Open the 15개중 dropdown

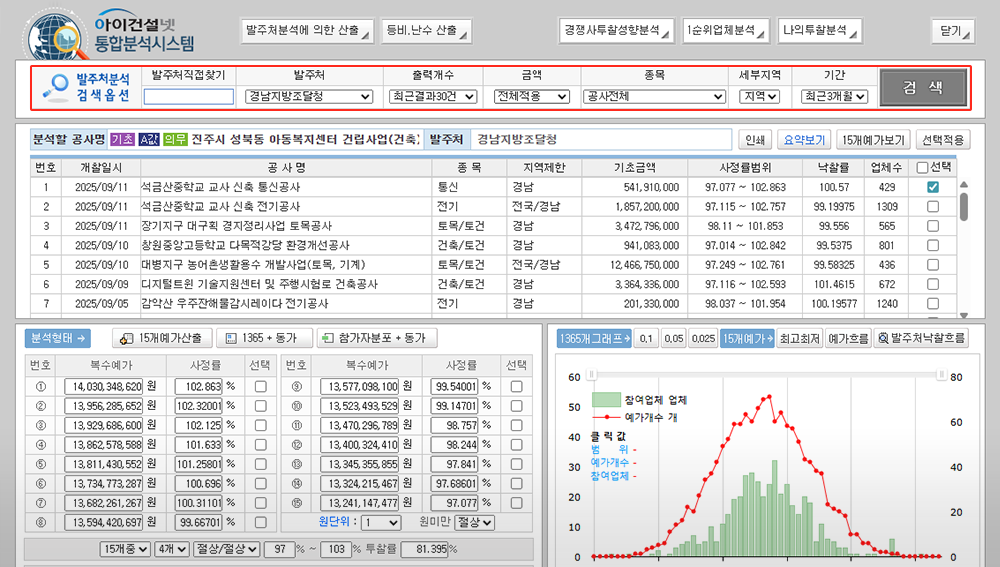(x=125, y=549)
